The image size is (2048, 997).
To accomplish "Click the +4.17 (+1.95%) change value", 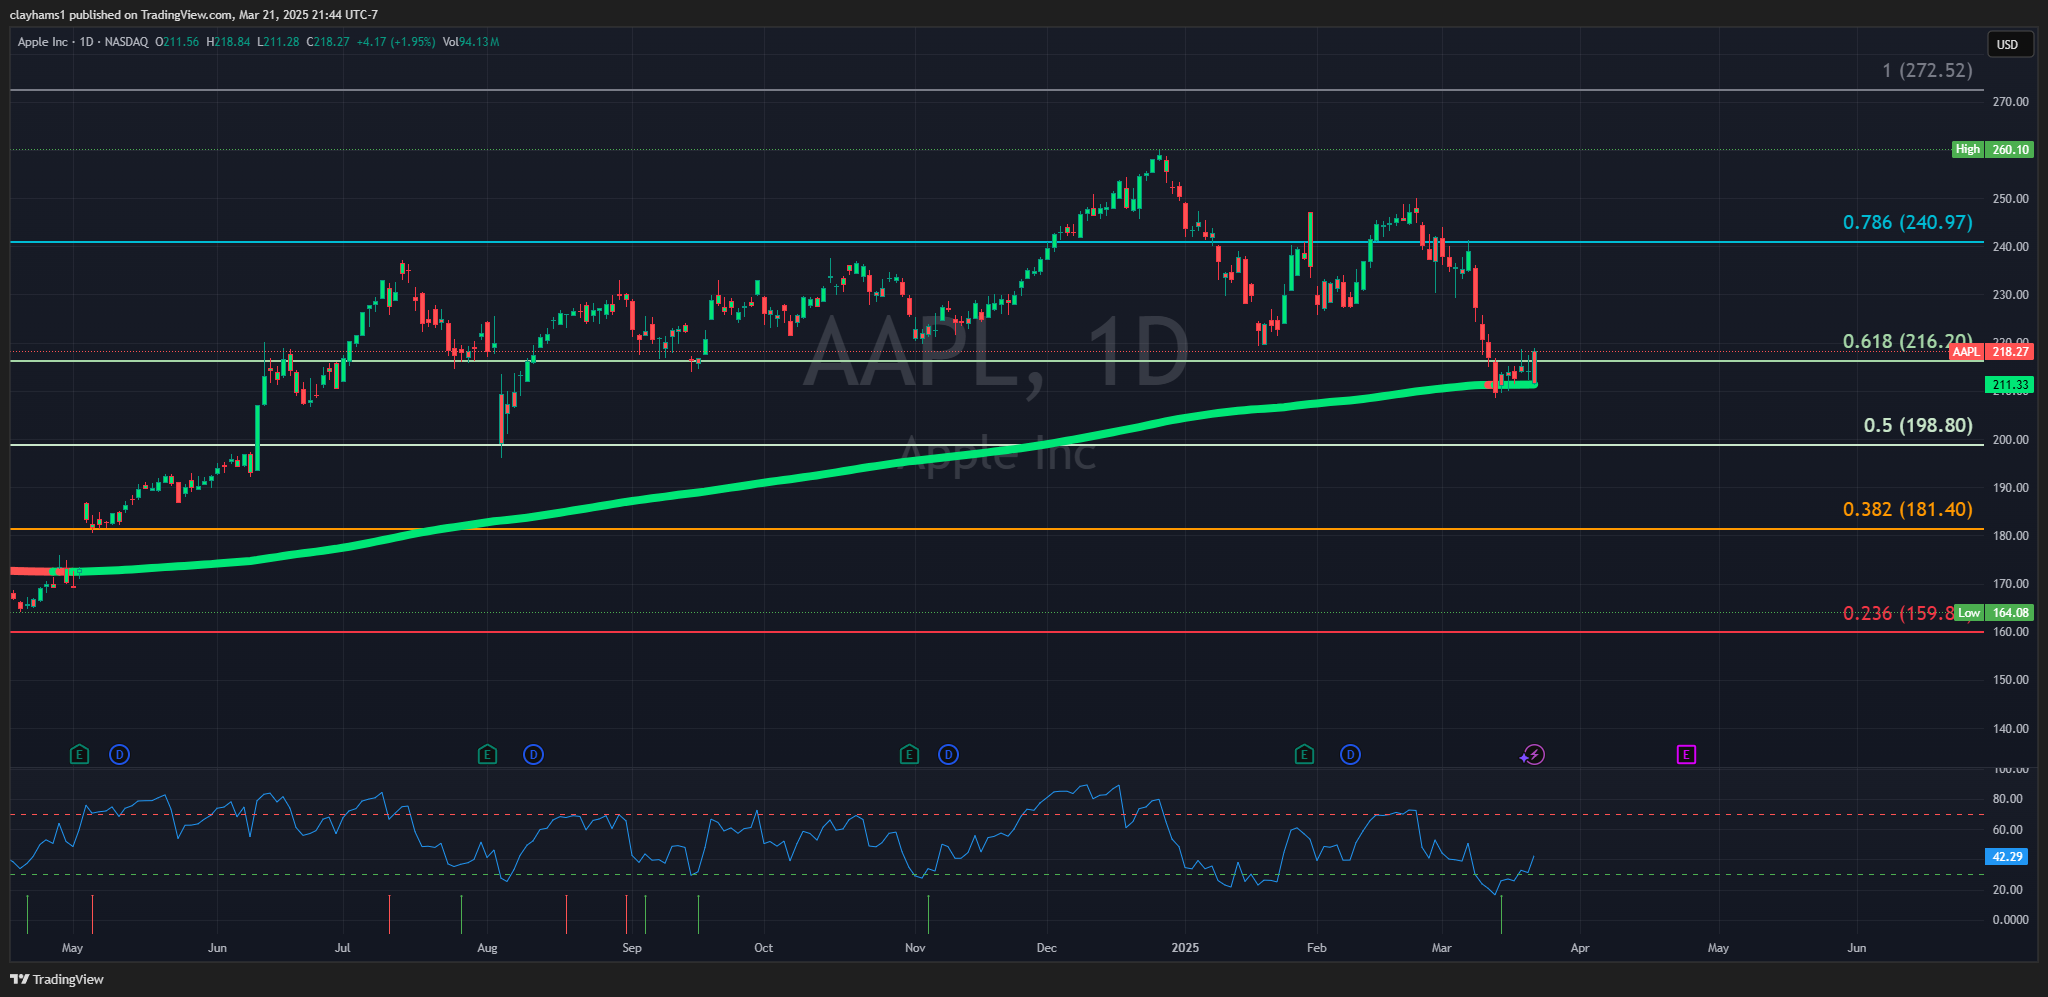I will [396, 42].
